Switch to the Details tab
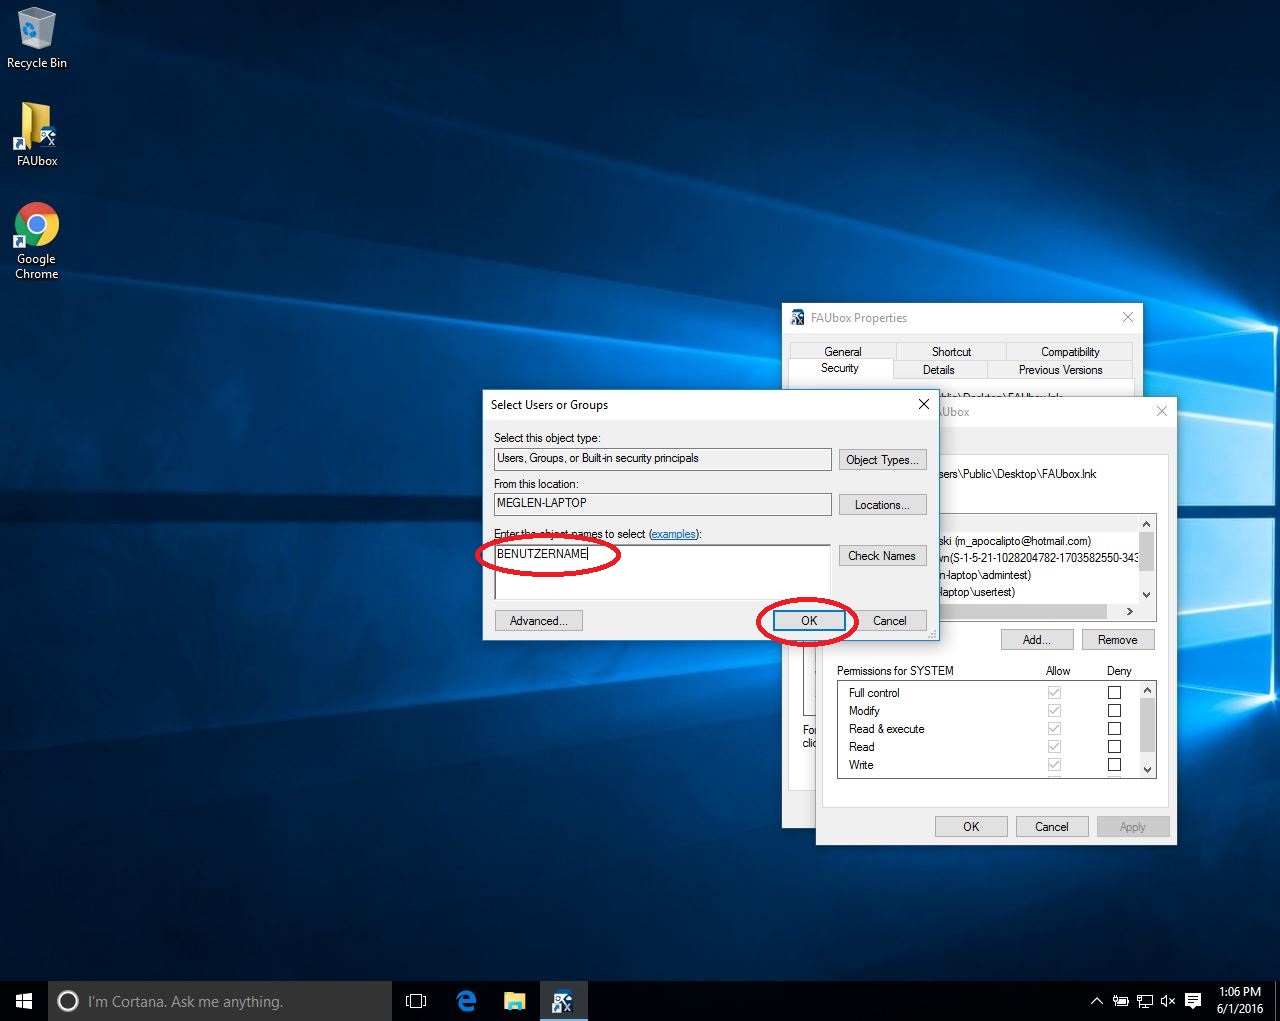1280x1021 pixels. coord(938,369)
